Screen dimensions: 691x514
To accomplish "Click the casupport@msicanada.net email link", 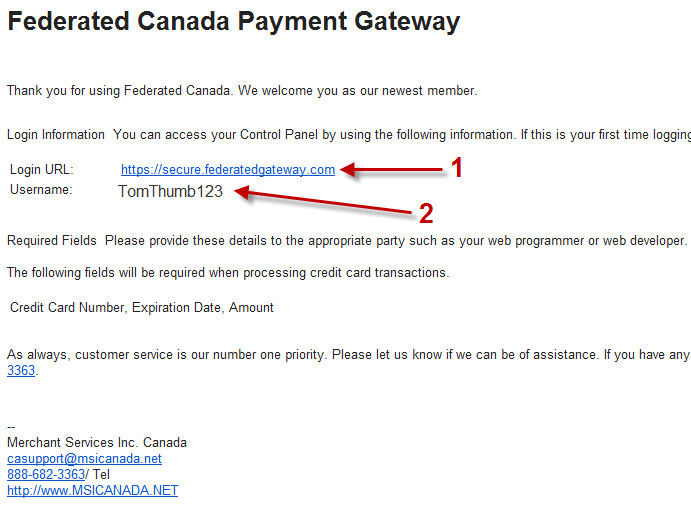I will [84, 458].
